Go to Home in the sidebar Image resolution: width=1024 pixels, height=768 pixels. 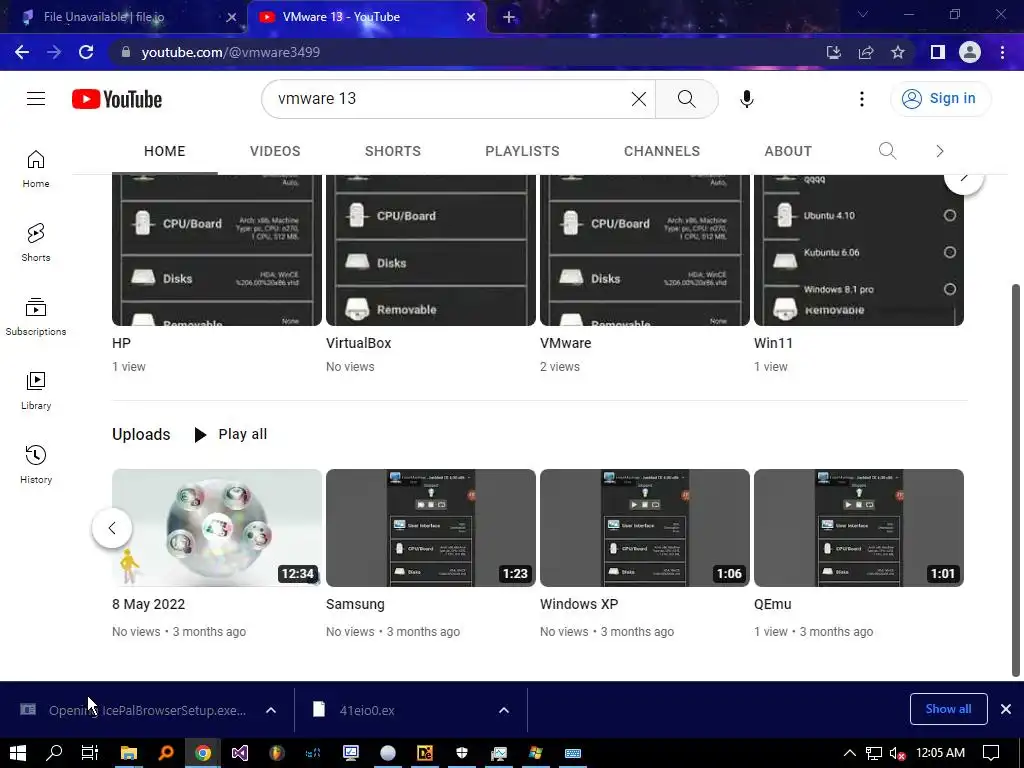36,168
